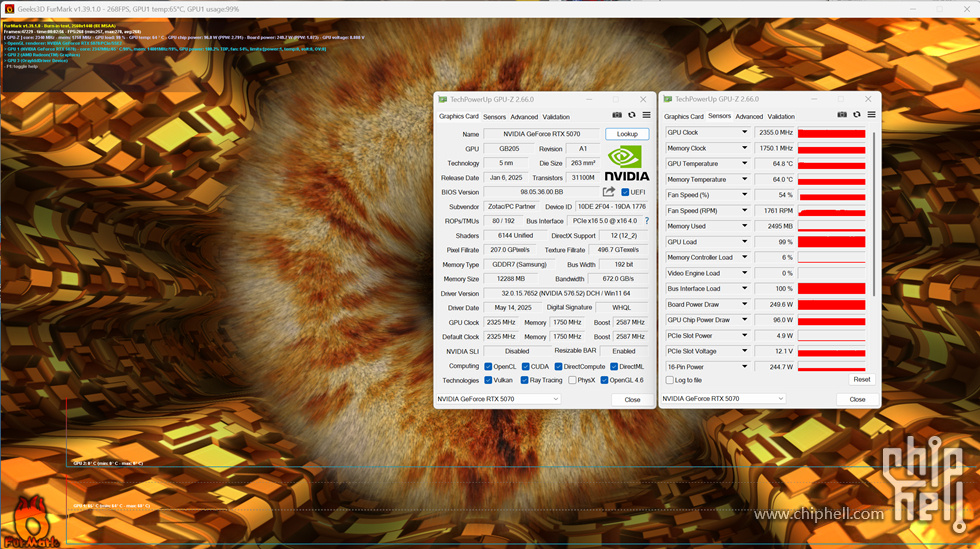Switch to Graphics Card tab in right GPU-Z window
The image size is (980, 549).
[684, 116]
